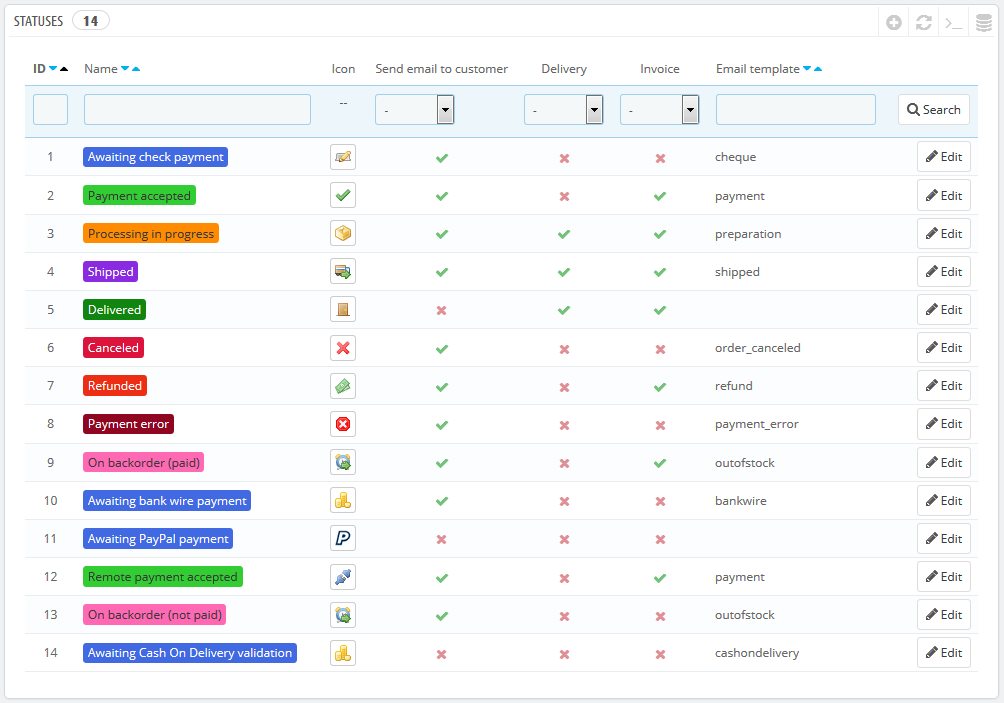
Task: Click the Name filter input field
Action: 197,110
